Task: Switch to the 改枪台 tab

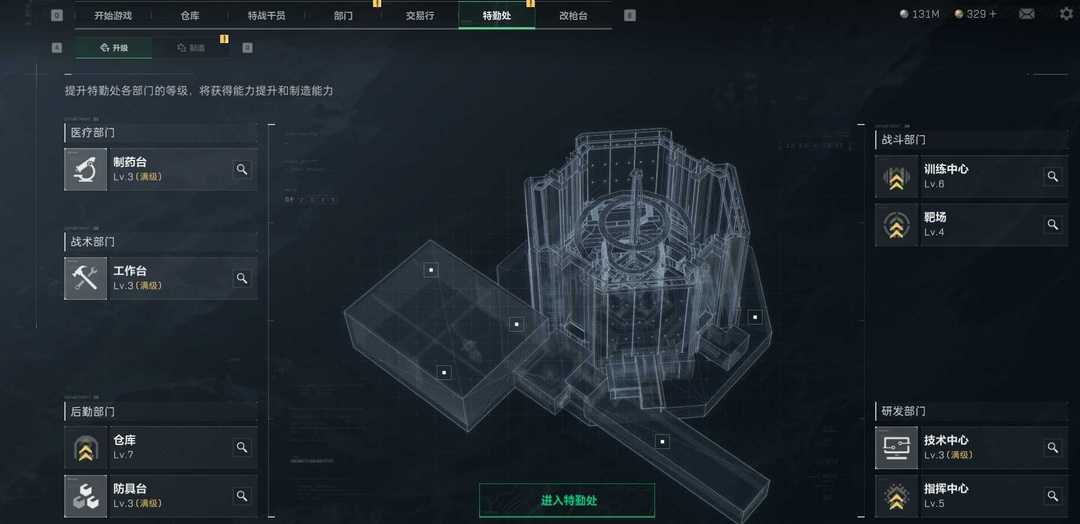Action: pyautogui.click(x=573, y=15)
